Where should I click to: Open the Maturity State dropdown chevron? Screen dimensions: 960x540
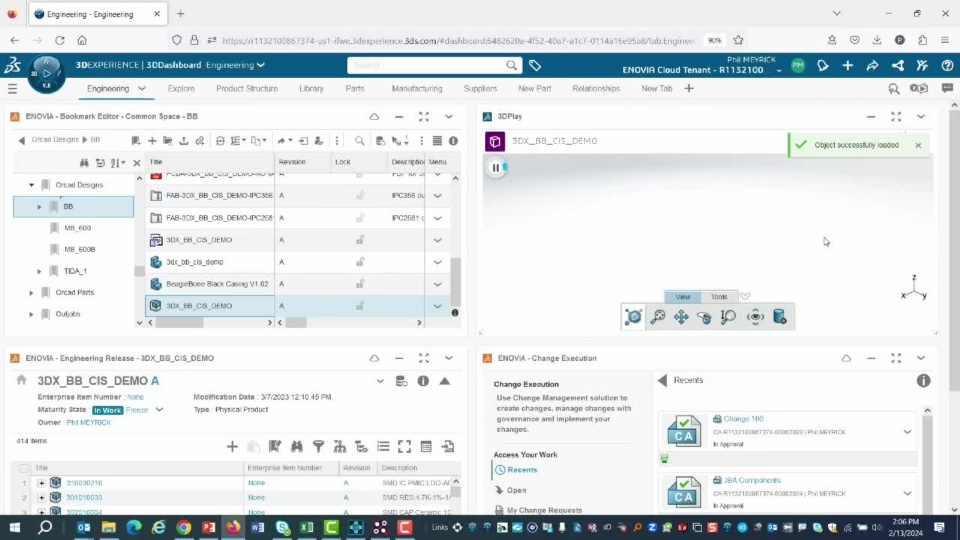[159, 410]
